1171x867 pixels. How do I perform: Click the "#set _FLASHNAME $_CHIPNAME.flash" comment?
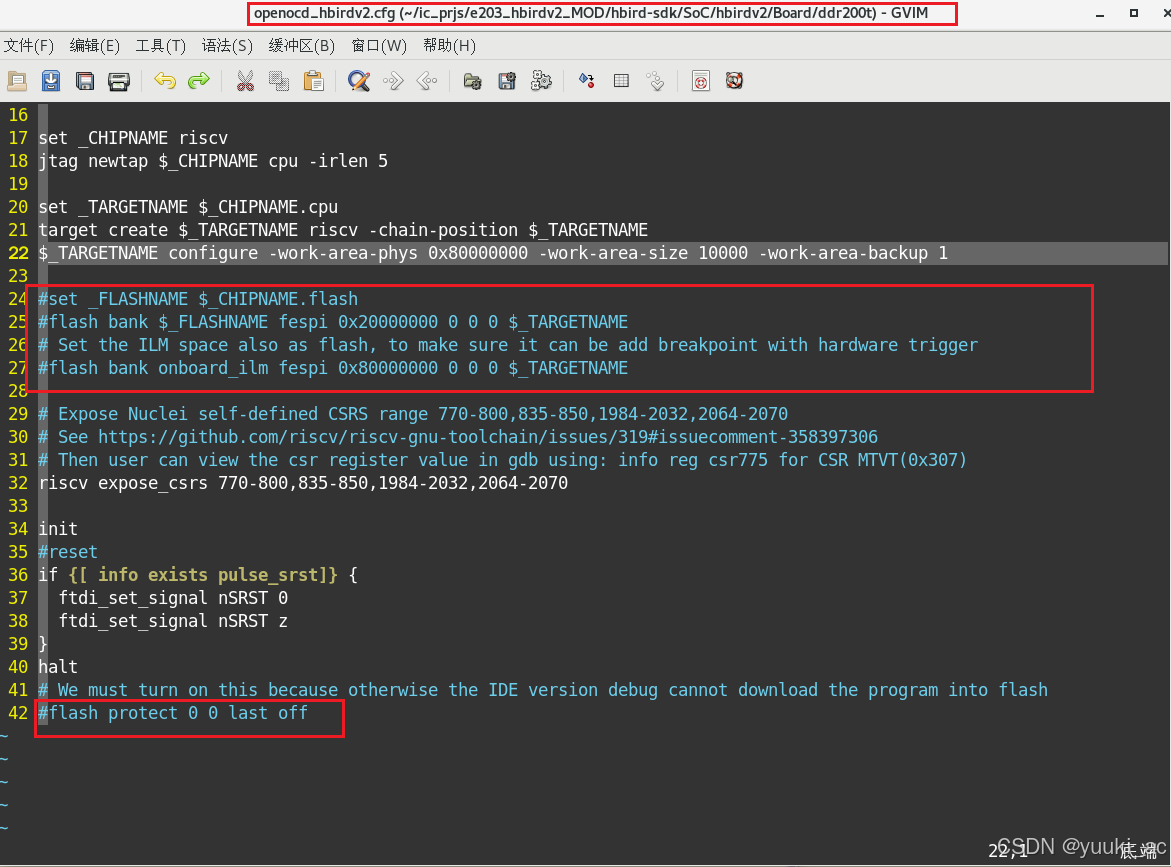[198, 299]
